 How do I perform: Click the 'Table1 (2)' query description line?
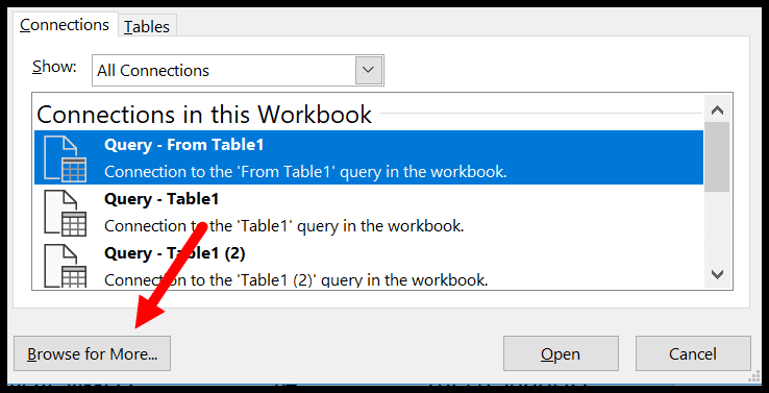296,280
